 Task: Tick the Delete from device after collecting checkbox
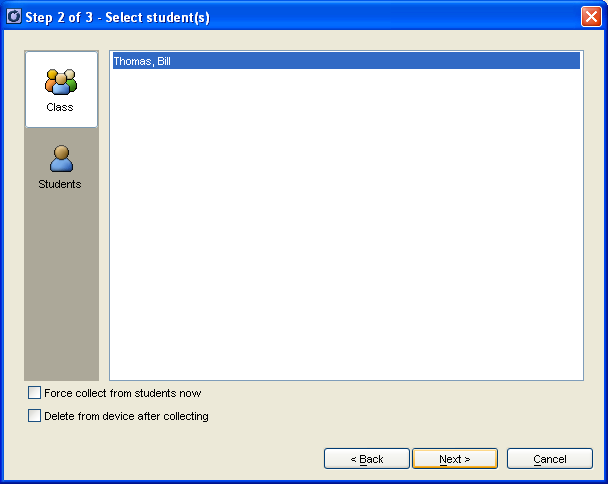(x=35, y=416)
